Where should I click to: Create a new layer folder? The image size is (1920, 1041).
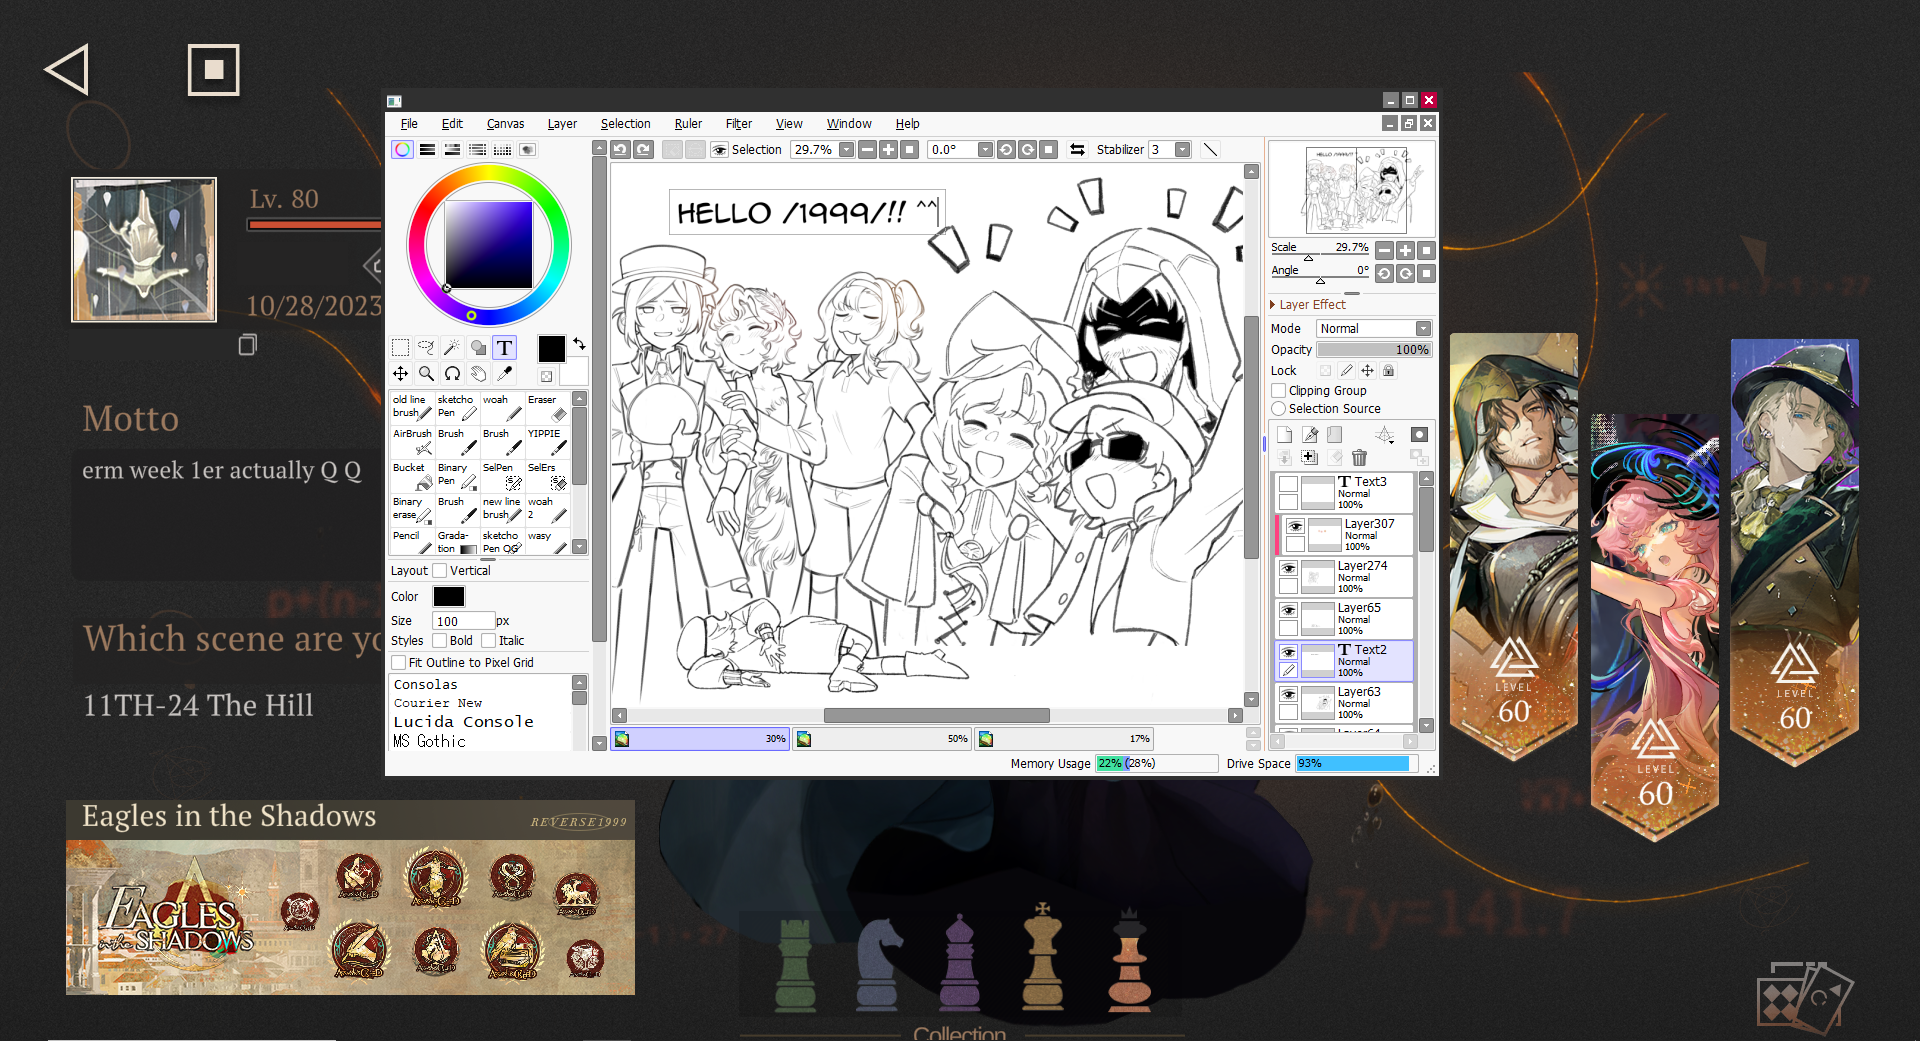coord(1334,434)
